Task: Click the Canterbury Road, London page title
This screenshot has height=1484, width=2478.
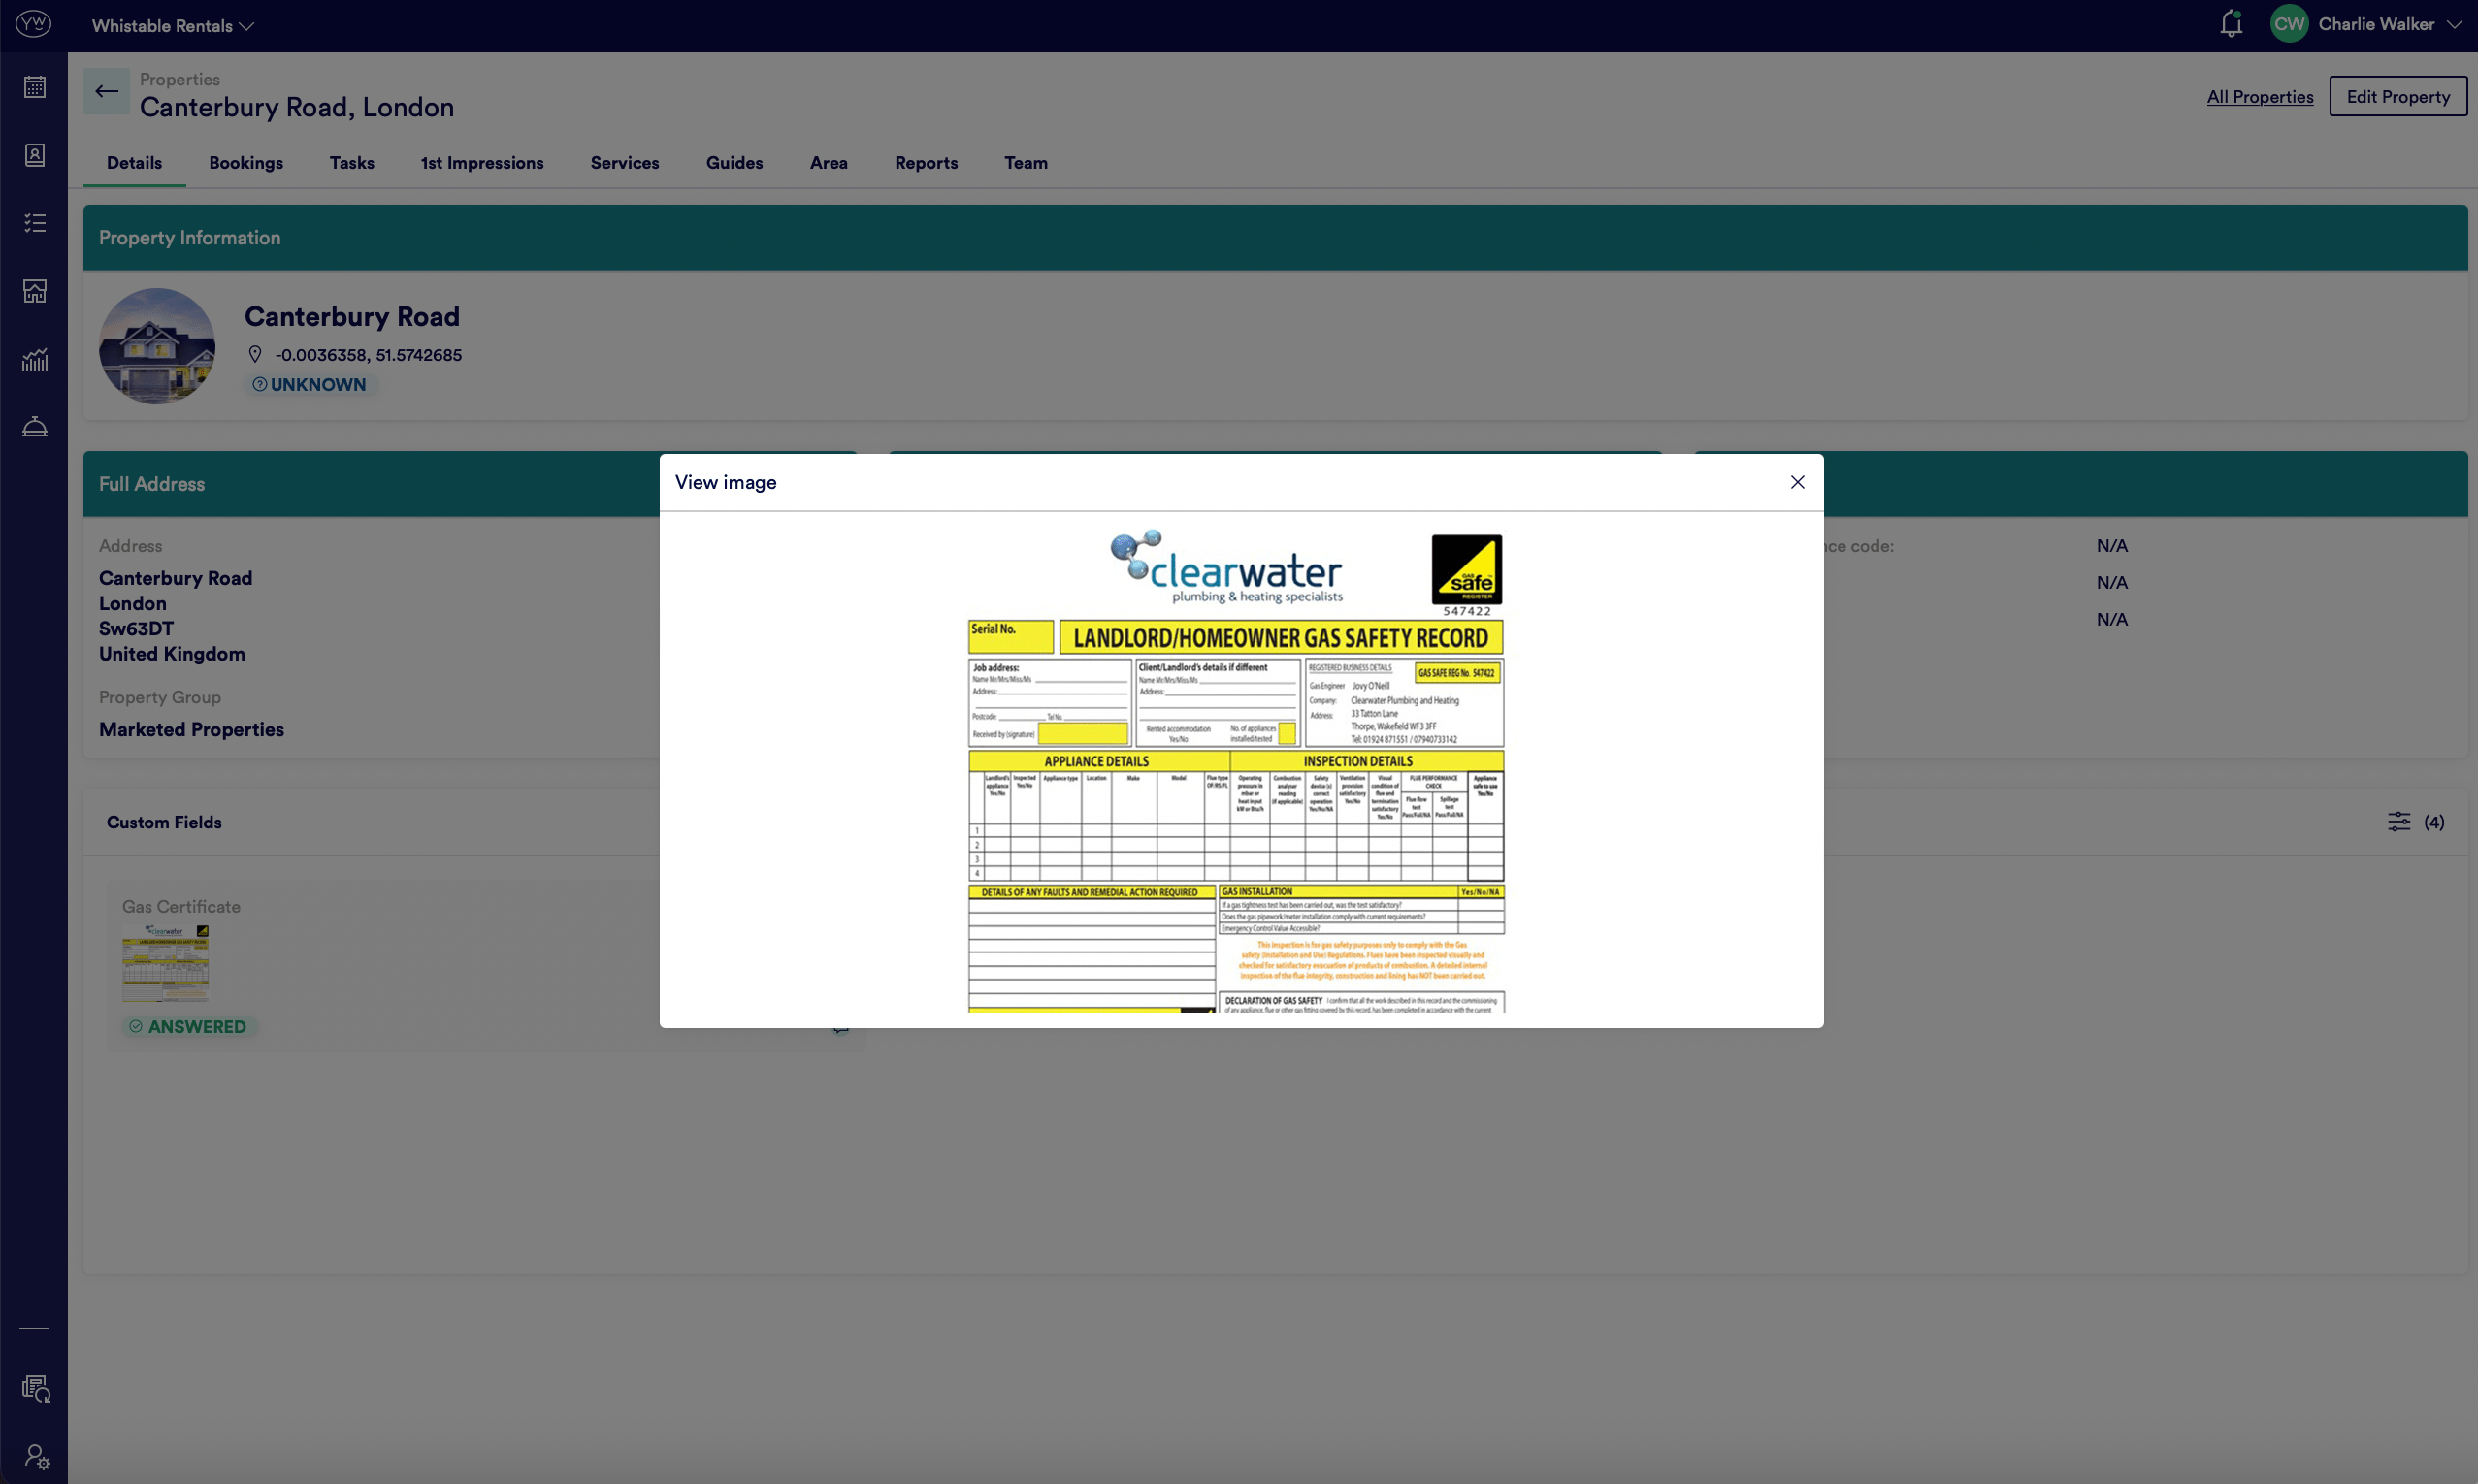Action: point(297,107)
